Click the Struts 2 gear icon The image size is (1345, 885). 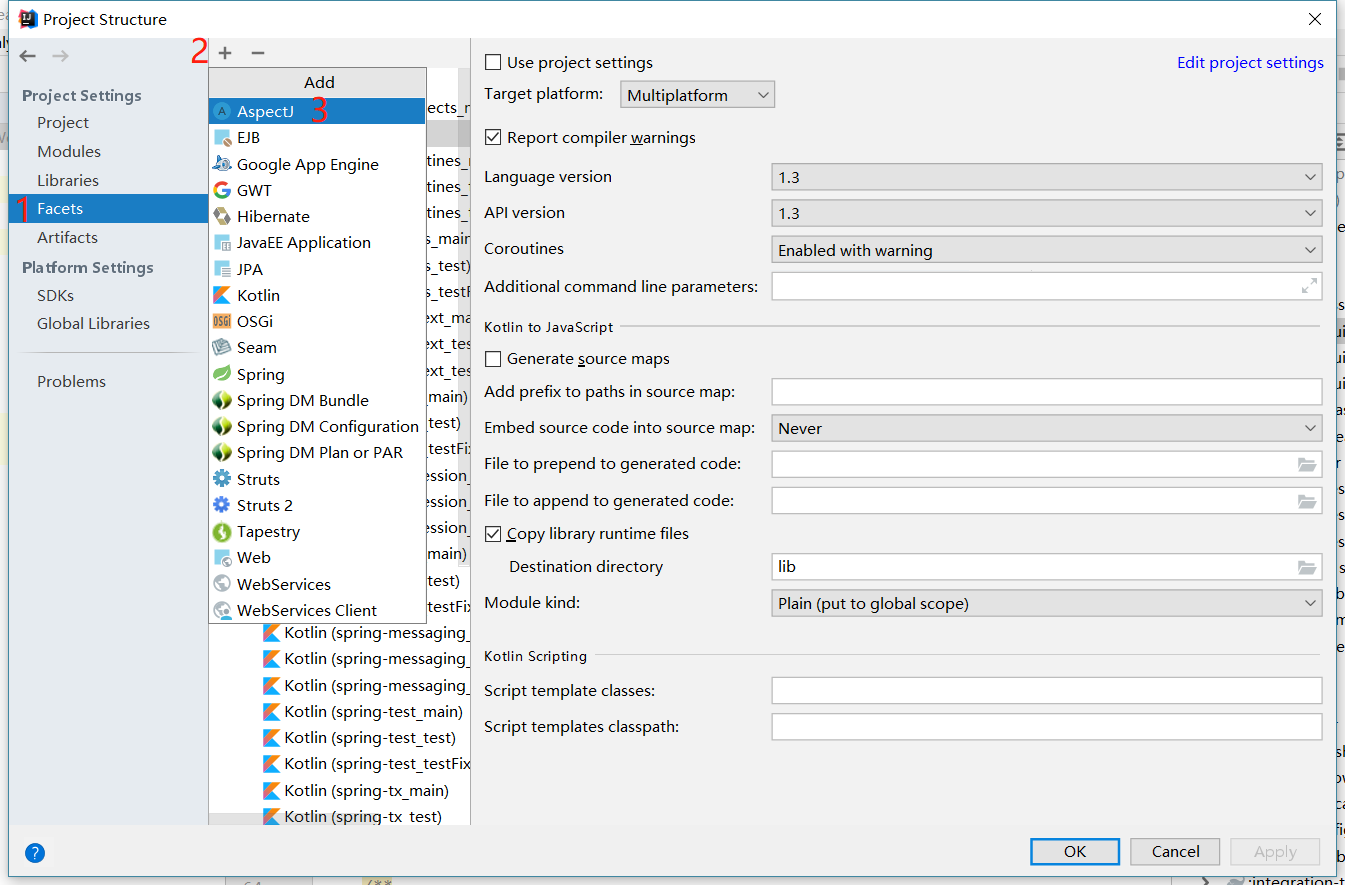[222, 505]
